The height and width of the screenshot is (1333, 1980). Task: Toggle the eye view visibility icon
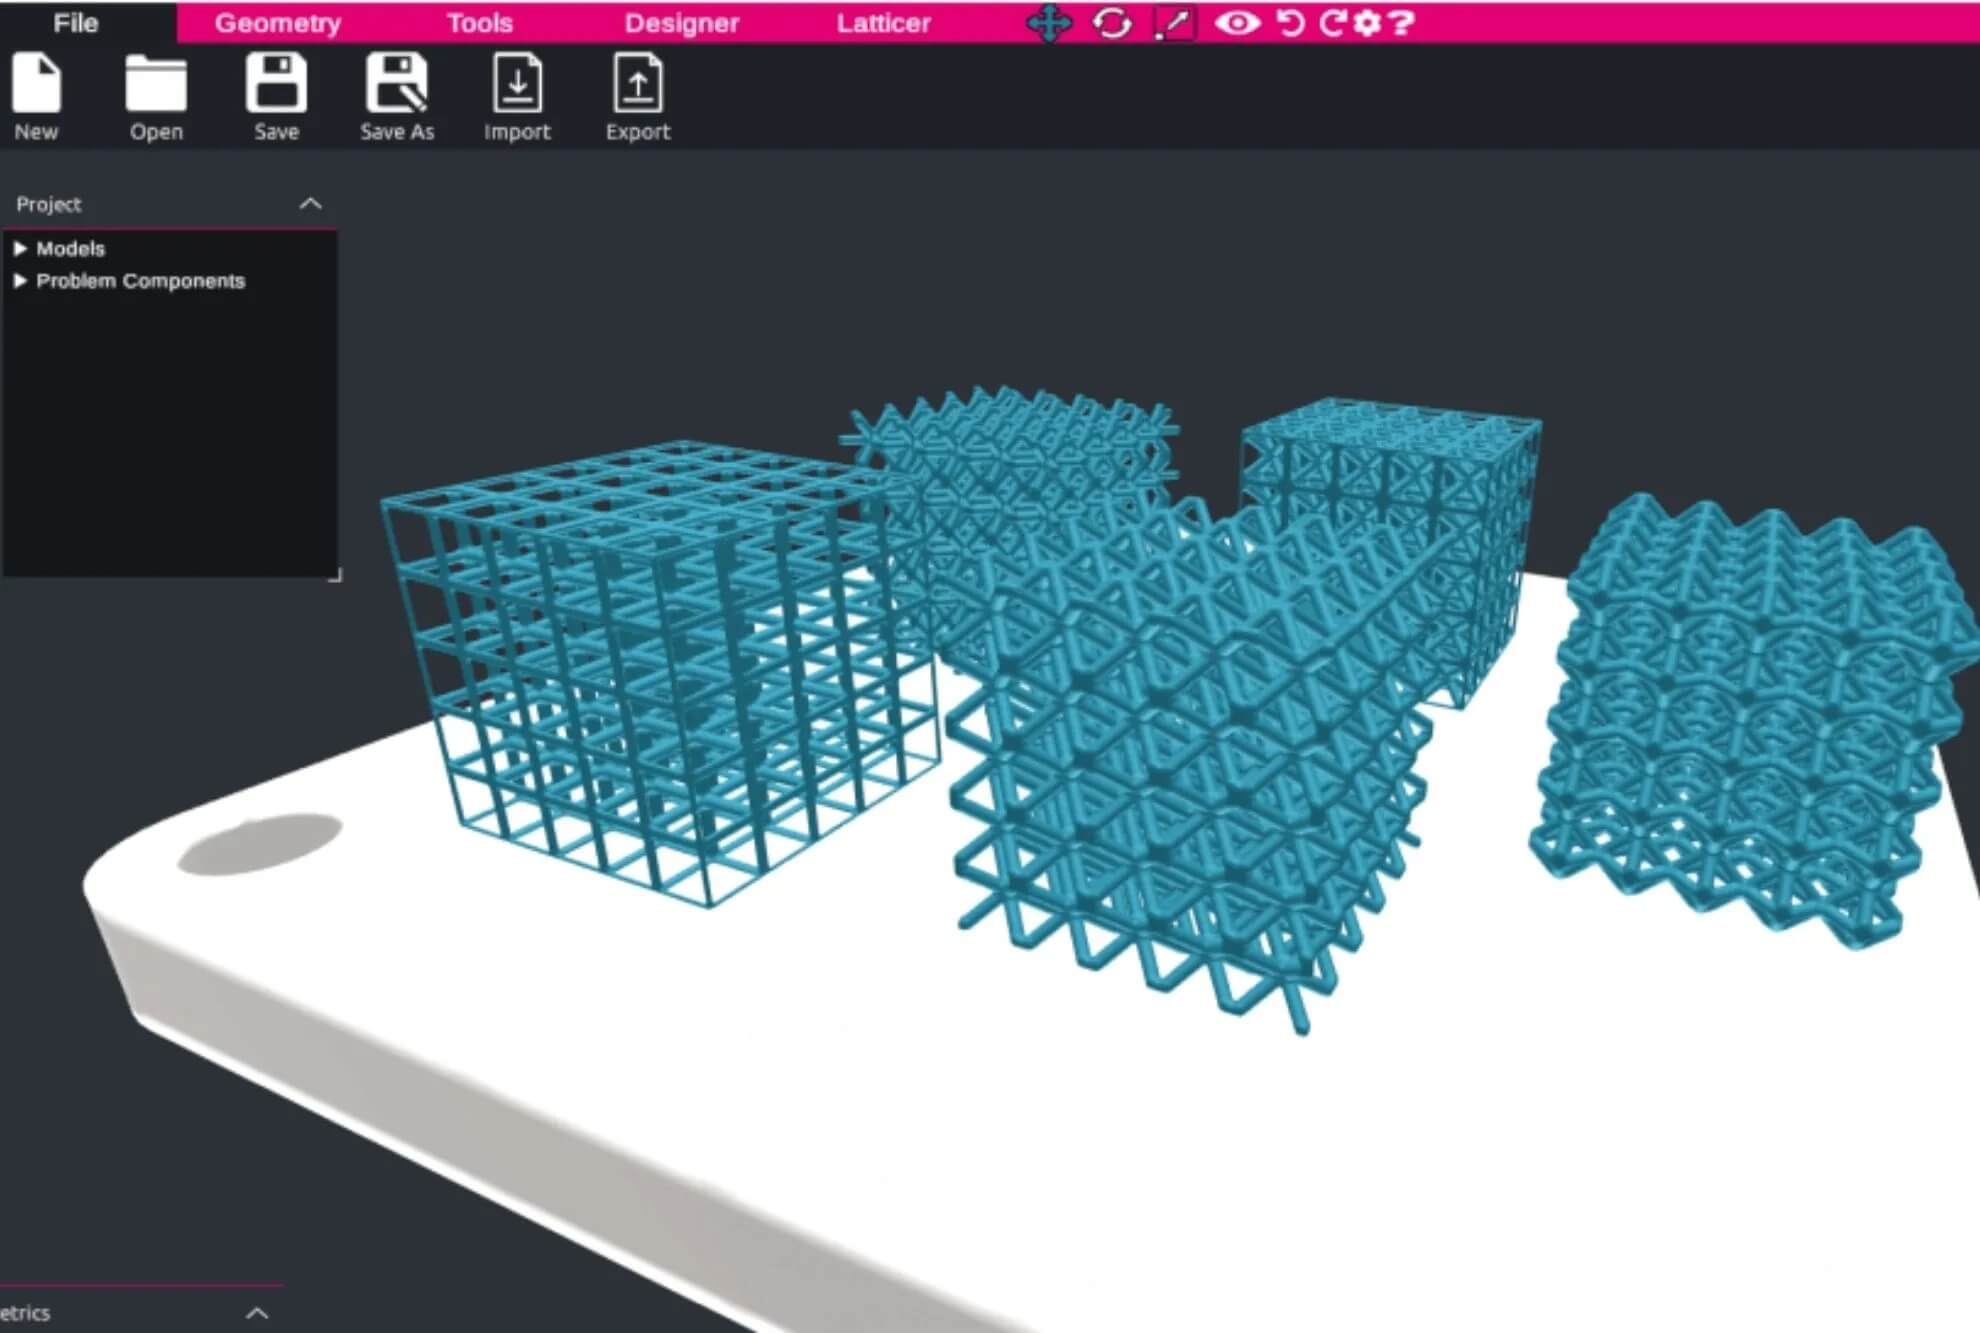1237,23
